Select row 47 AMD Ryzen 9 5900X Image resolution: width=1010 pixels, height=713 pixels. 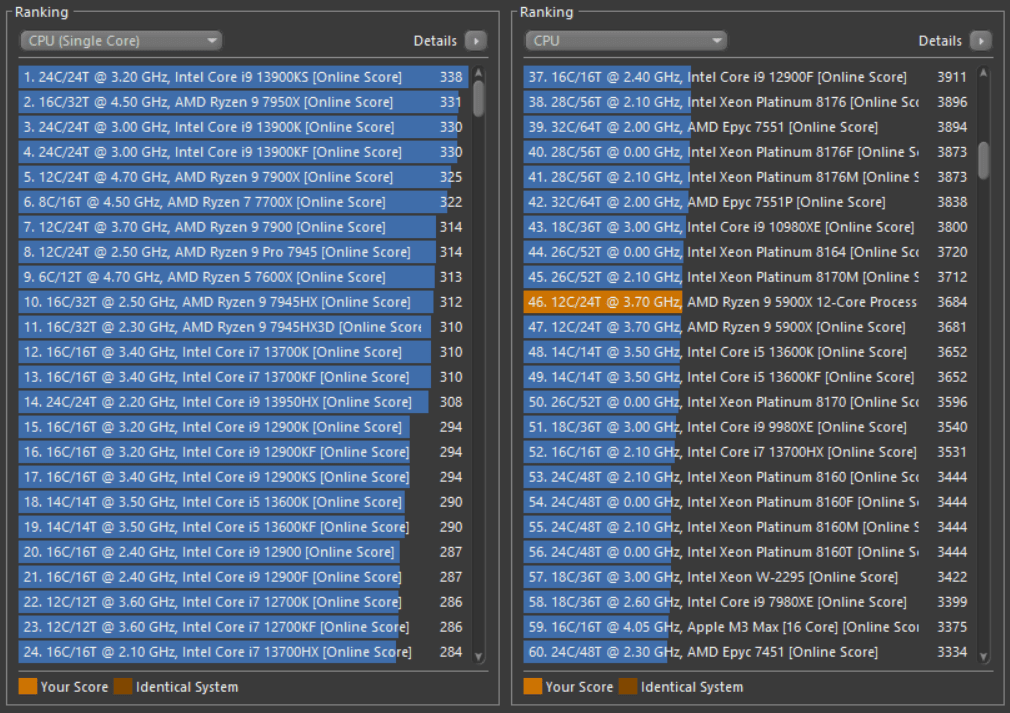coord(748,327)
